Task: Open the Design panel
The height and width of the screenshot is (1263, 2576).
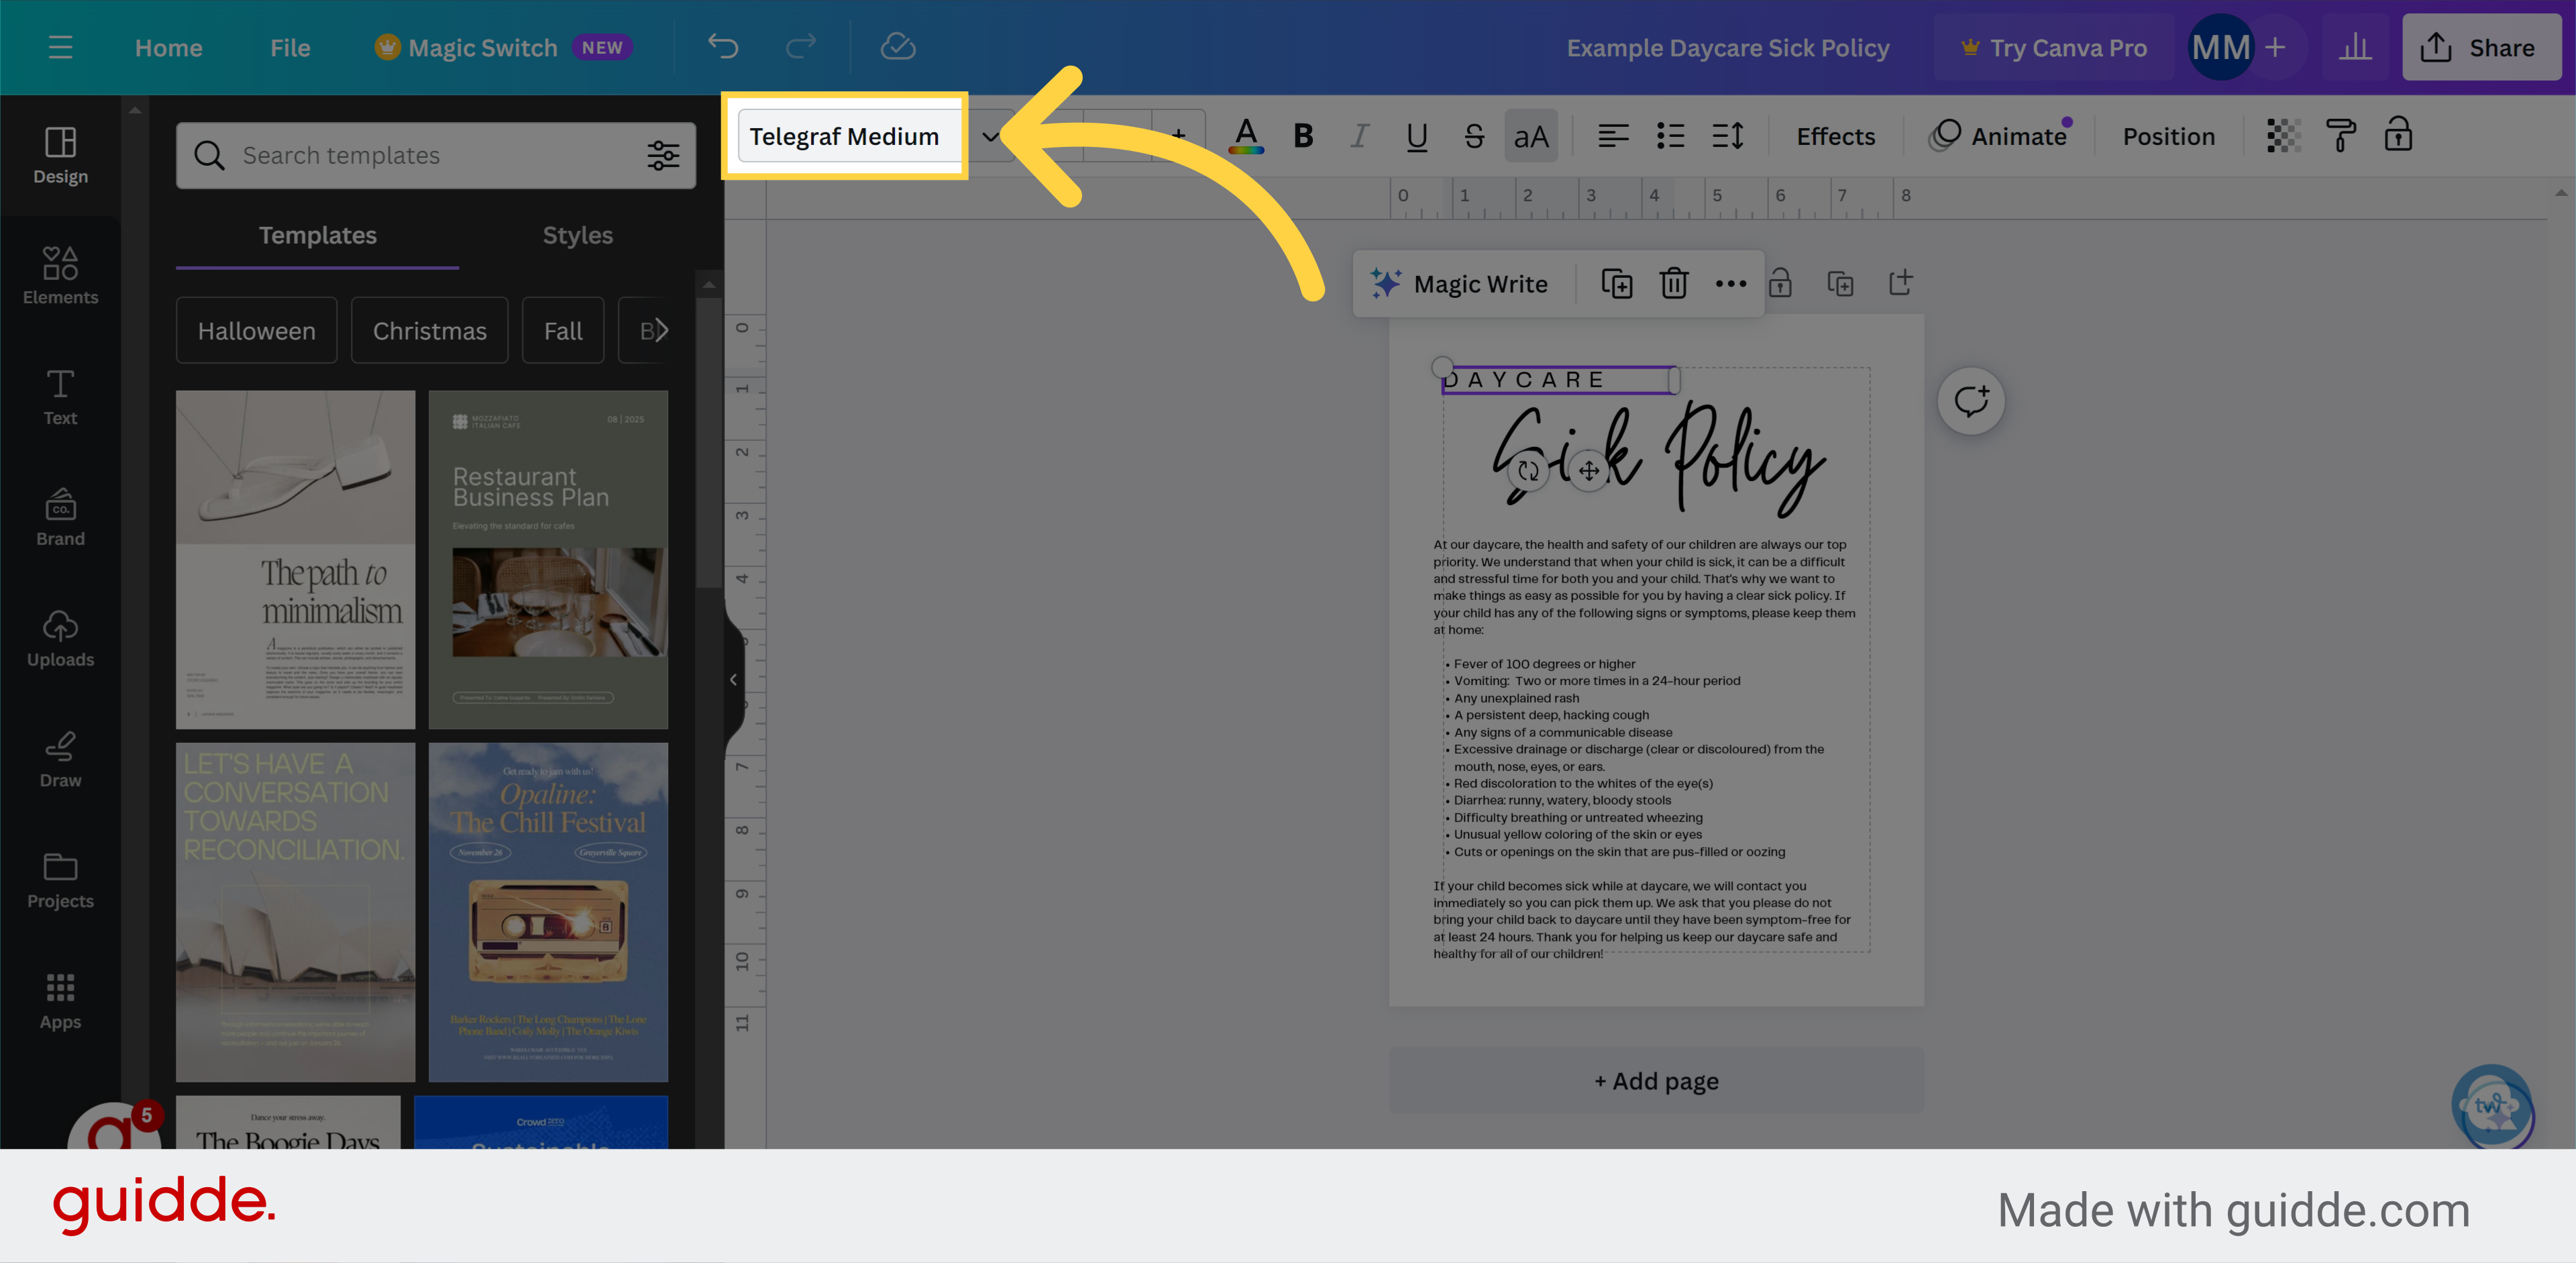Action: (x=60, y=155)
